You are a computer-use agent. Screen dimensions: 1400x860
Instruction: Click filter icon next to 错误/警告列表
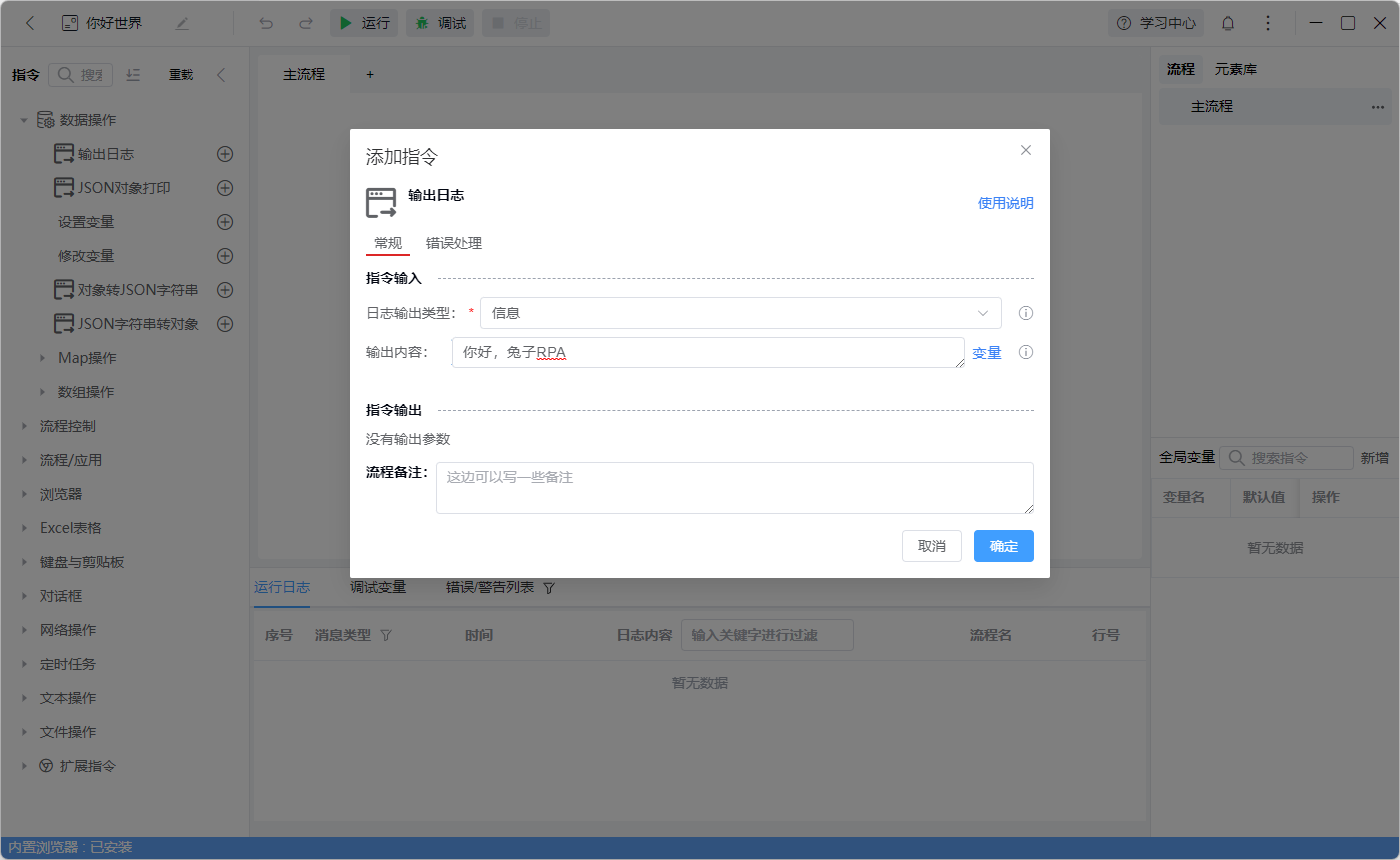tap(549, 589)
